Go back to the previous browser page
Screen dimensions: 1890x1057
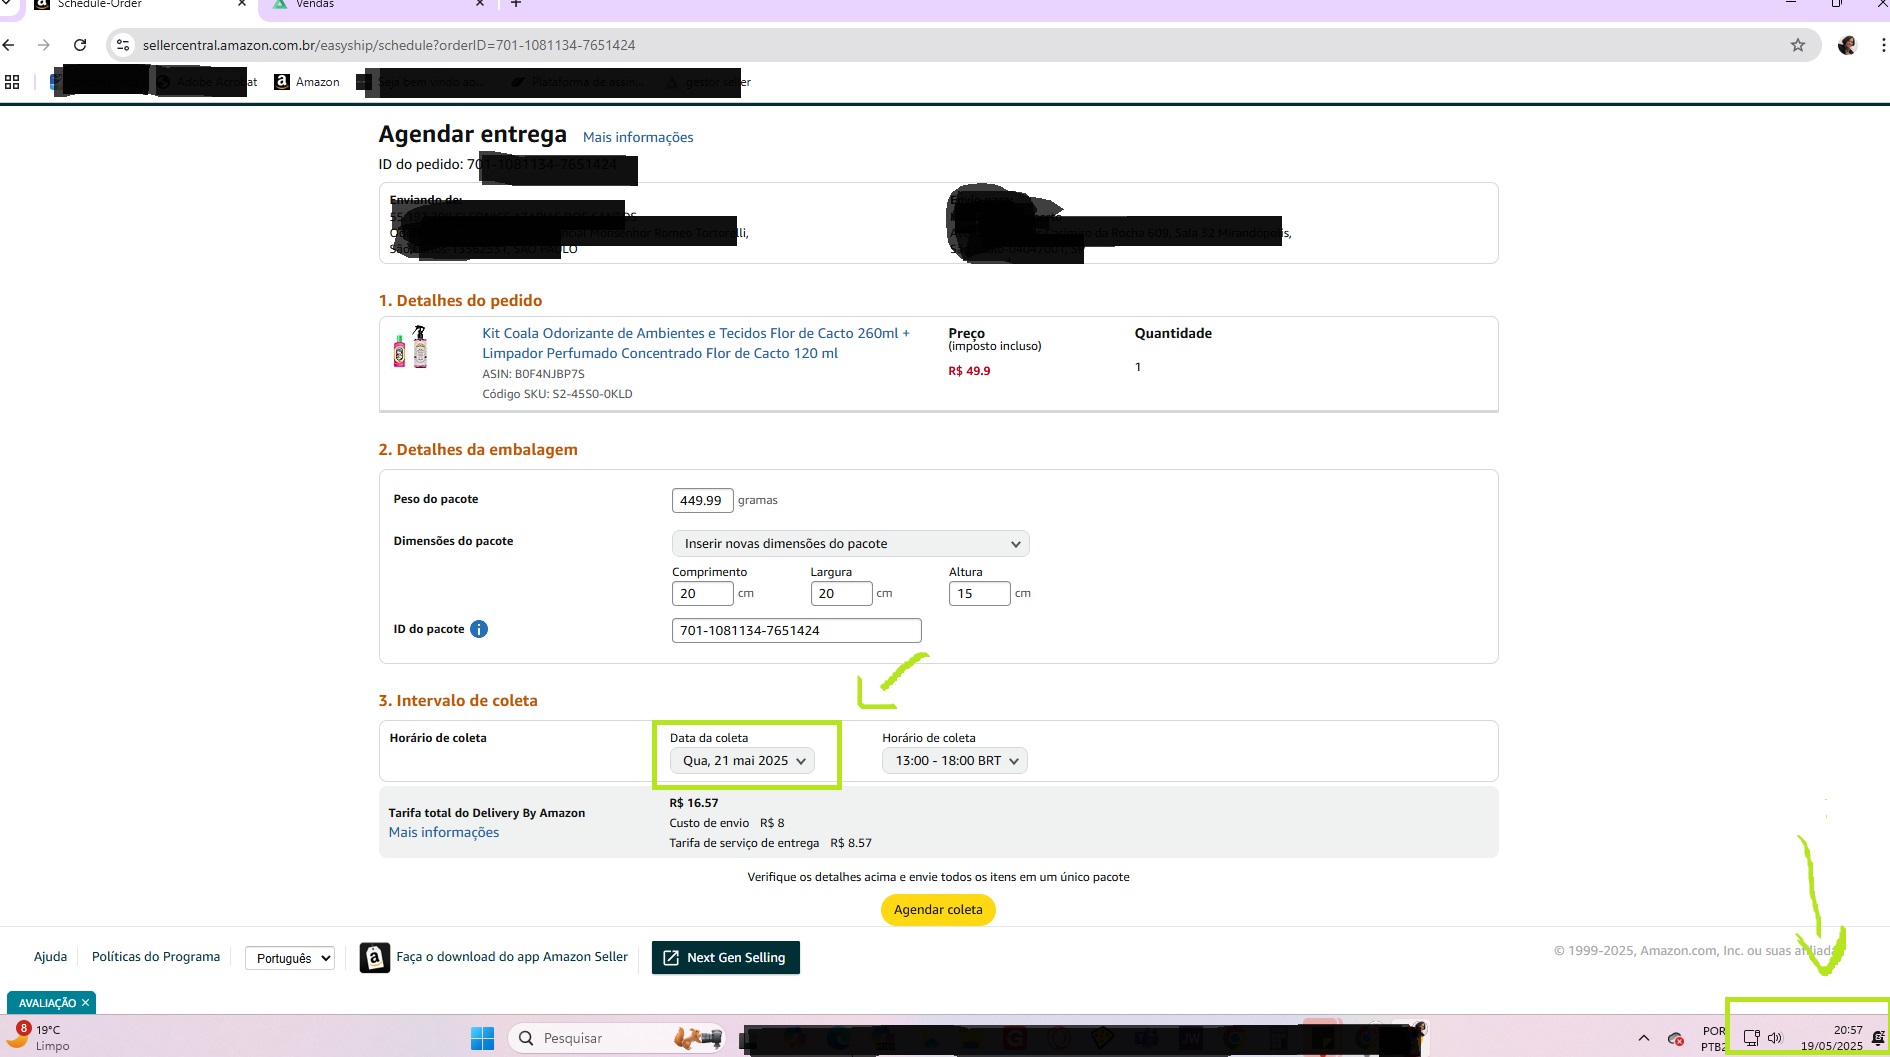click(x=9, y=45)
